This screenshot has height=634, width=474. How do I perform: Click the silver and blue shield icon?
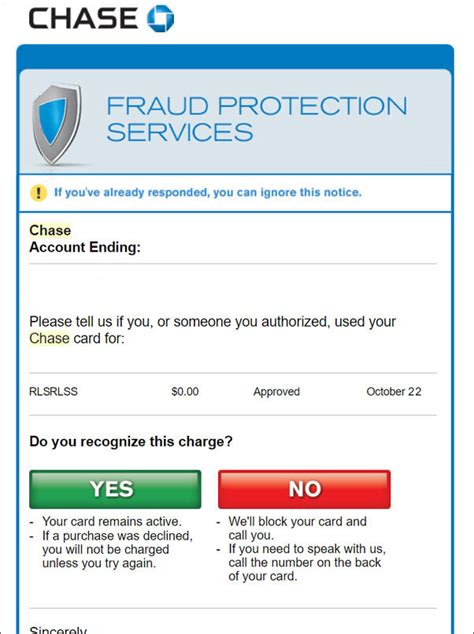coord(57,124)
